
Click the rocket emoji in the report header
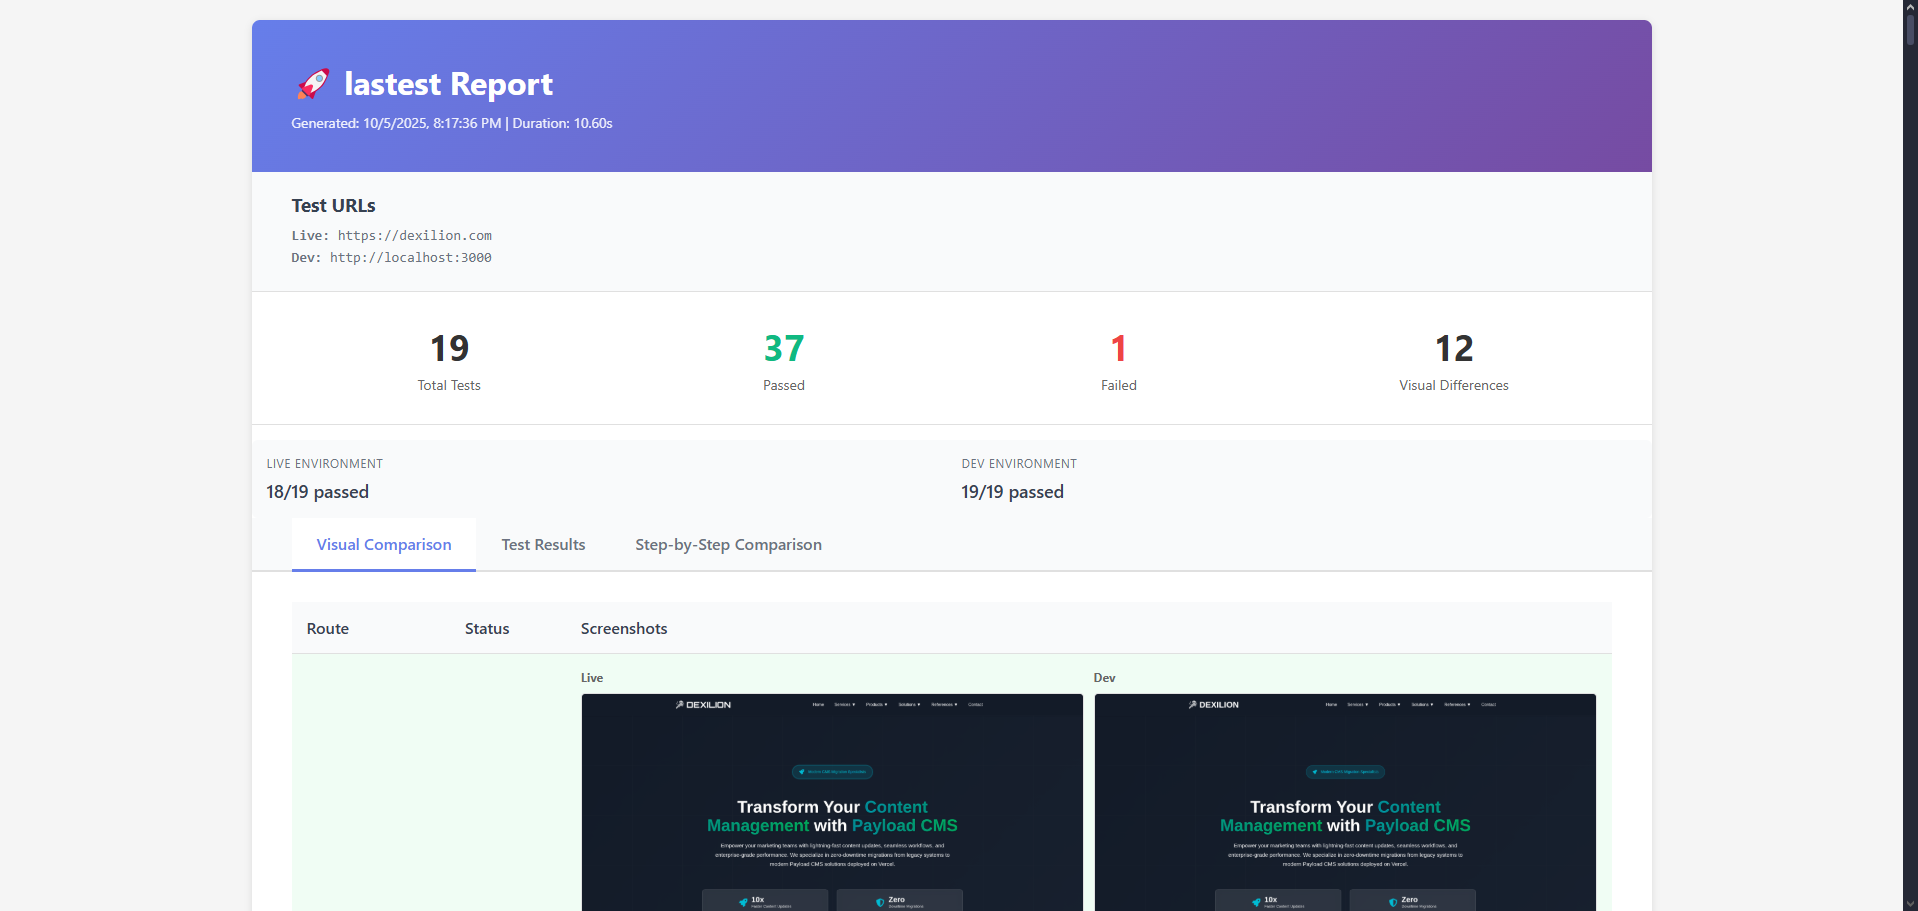point(313,83)
